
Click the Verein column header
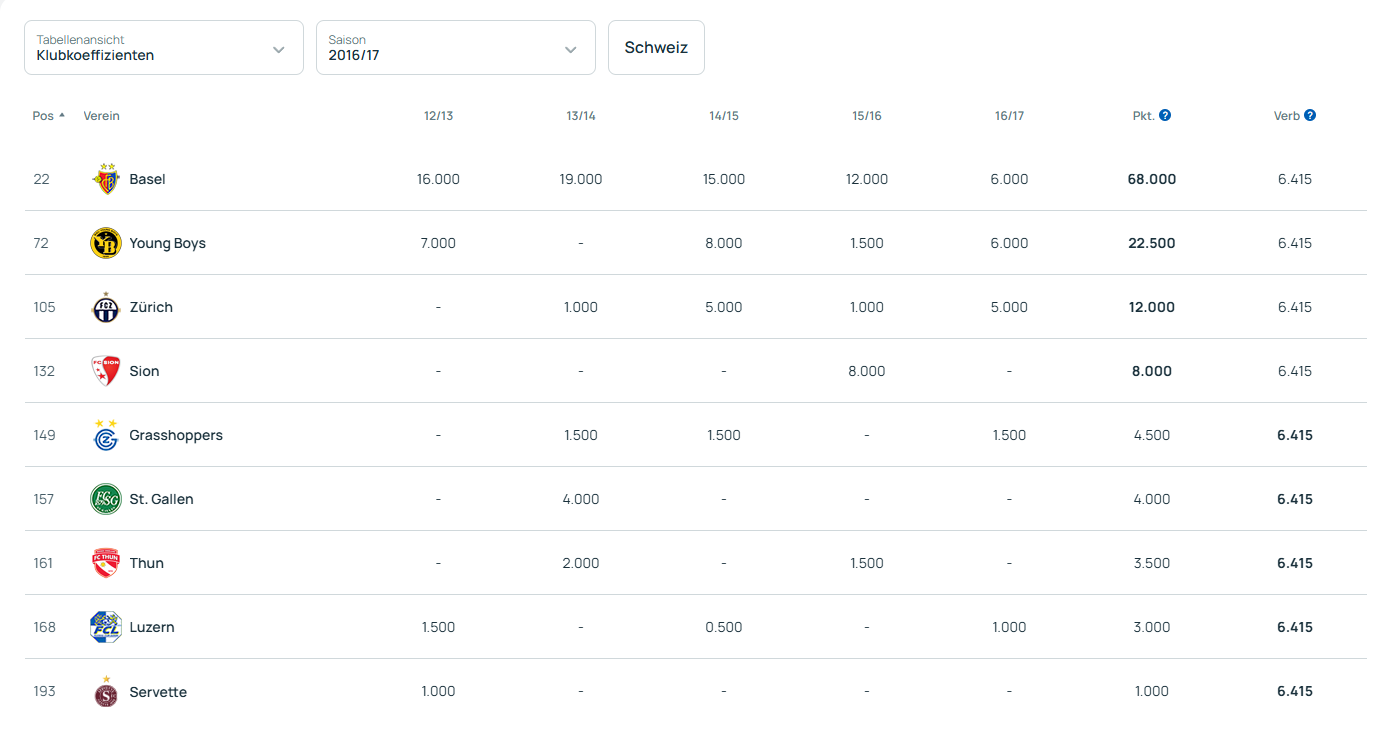pos(101,116)
